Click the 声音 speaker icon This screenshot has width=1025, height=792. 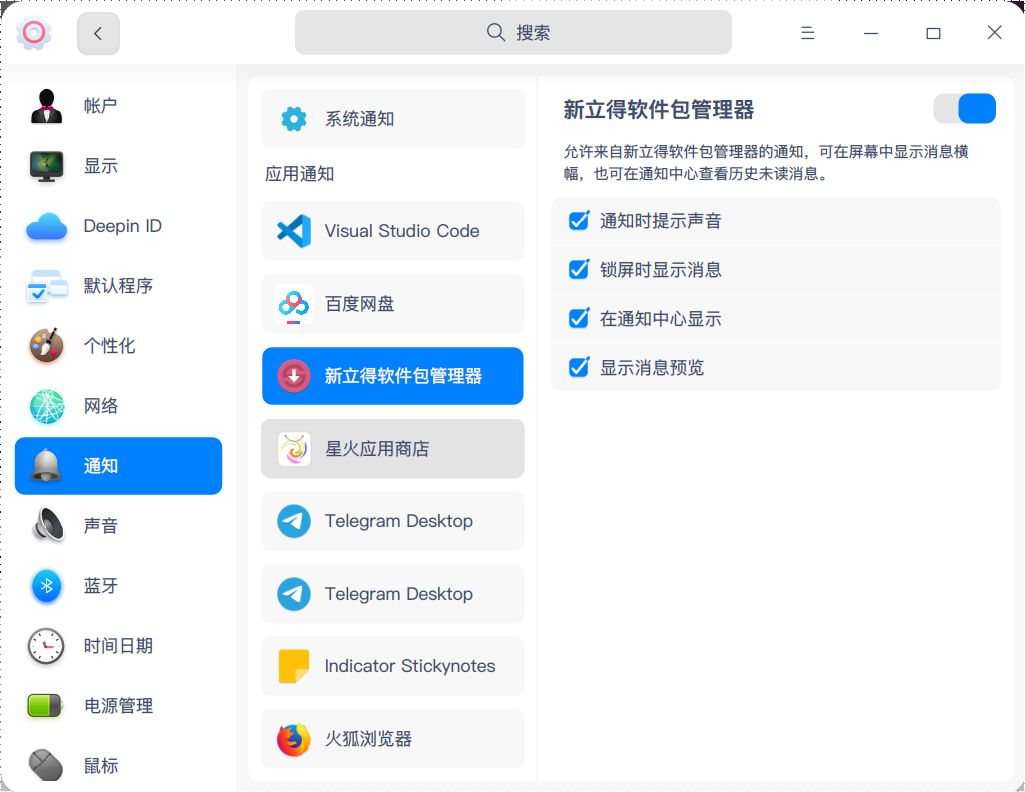point(48,525)
